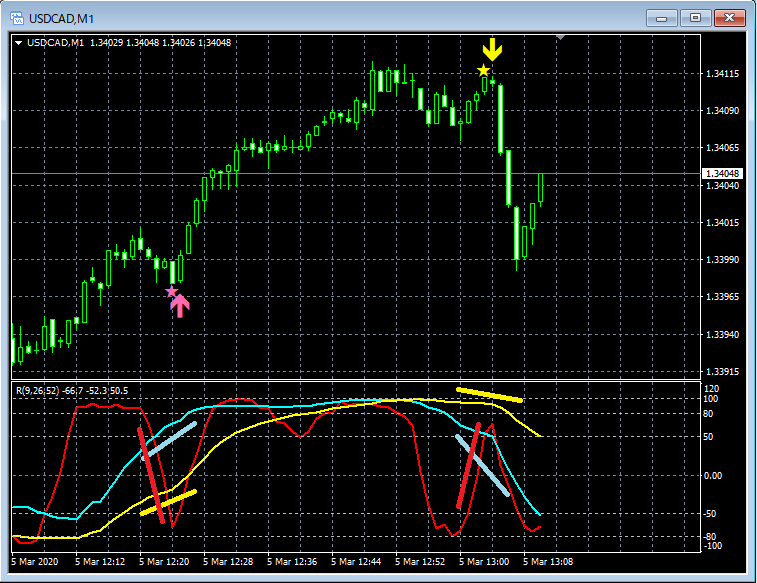Click the indicator scale value 0.00

[713, 476]
